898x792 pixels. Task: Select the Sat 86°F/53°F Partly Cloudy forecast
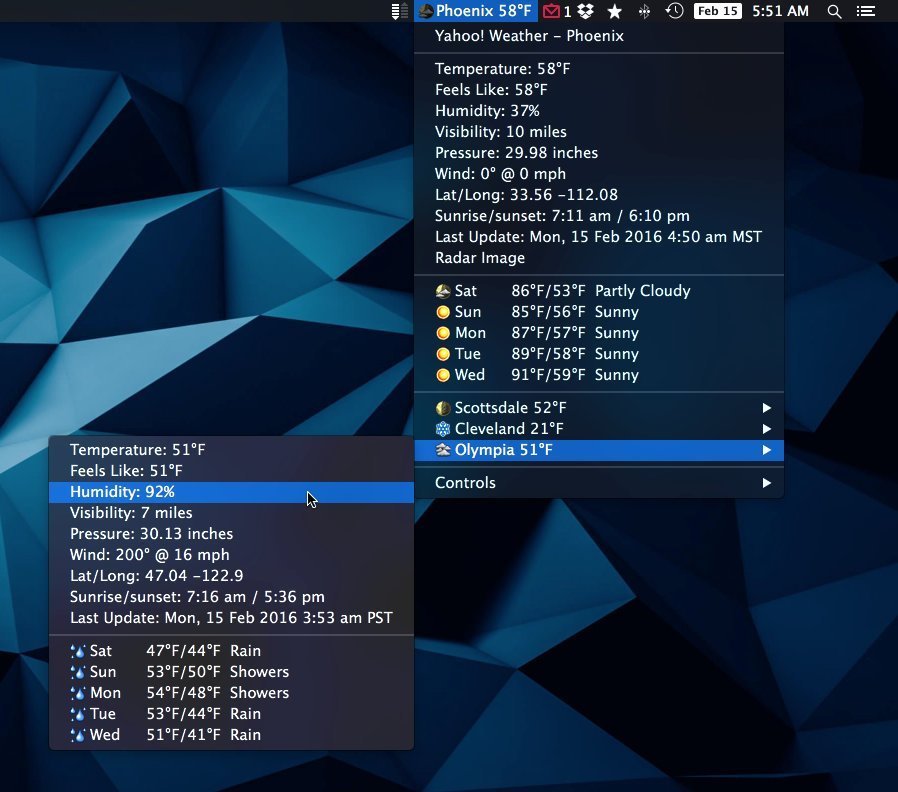(x=598, y=291)
